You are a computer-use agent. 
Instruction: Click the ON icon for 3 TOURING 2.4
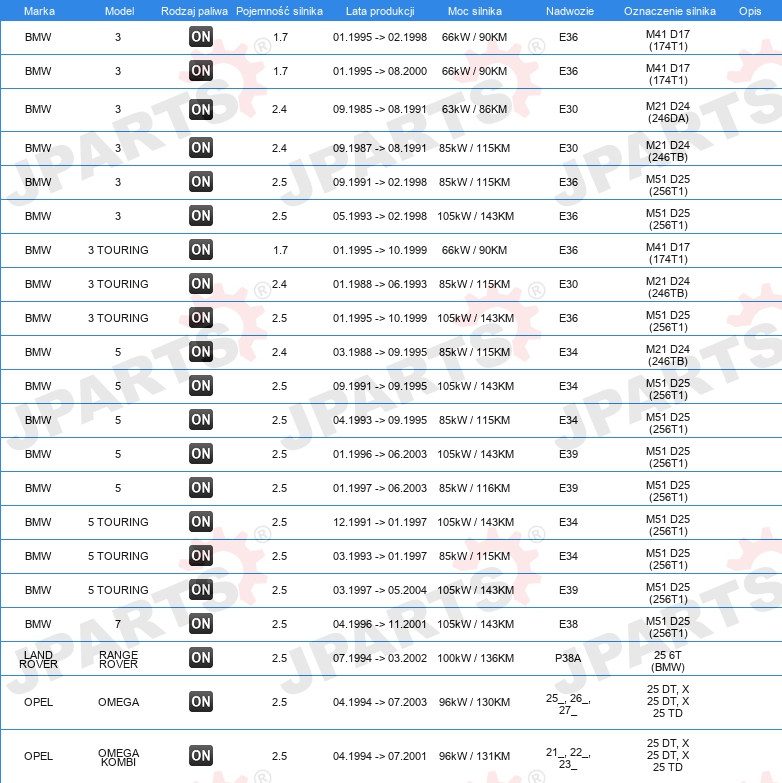coord(201,283)
